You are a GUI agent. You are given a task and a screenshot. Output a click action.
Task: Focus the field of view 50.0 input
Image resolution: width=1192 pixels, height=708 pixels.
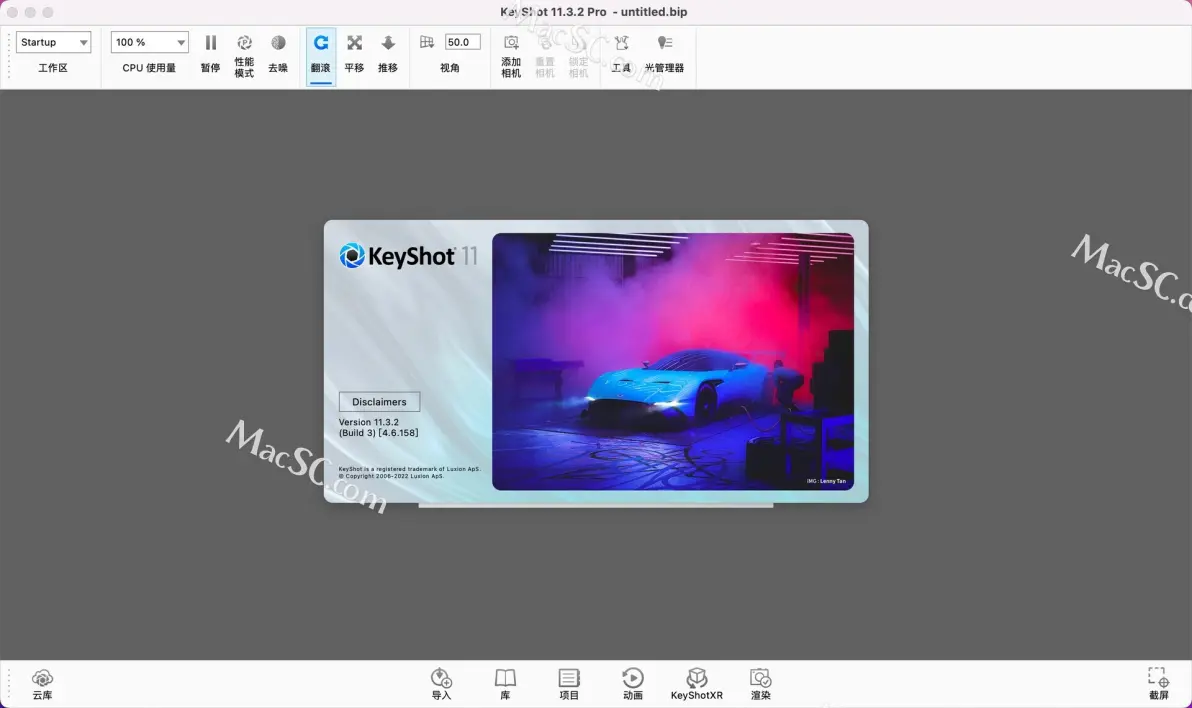click(462, 42)
